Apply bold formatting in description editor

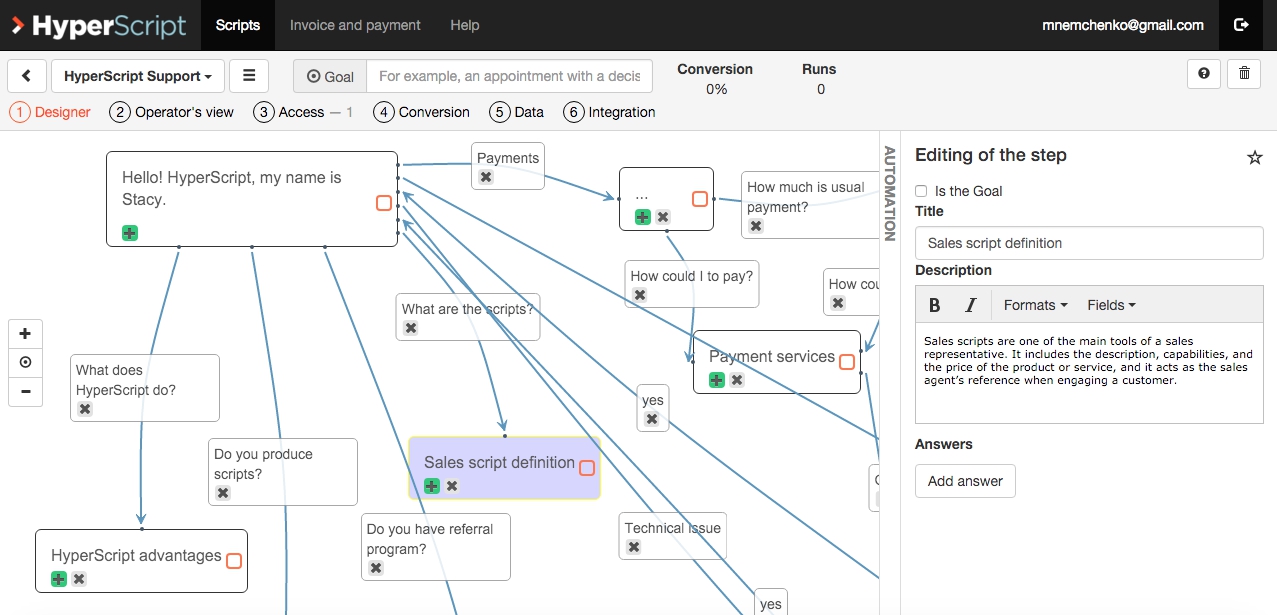coord(935,305)
